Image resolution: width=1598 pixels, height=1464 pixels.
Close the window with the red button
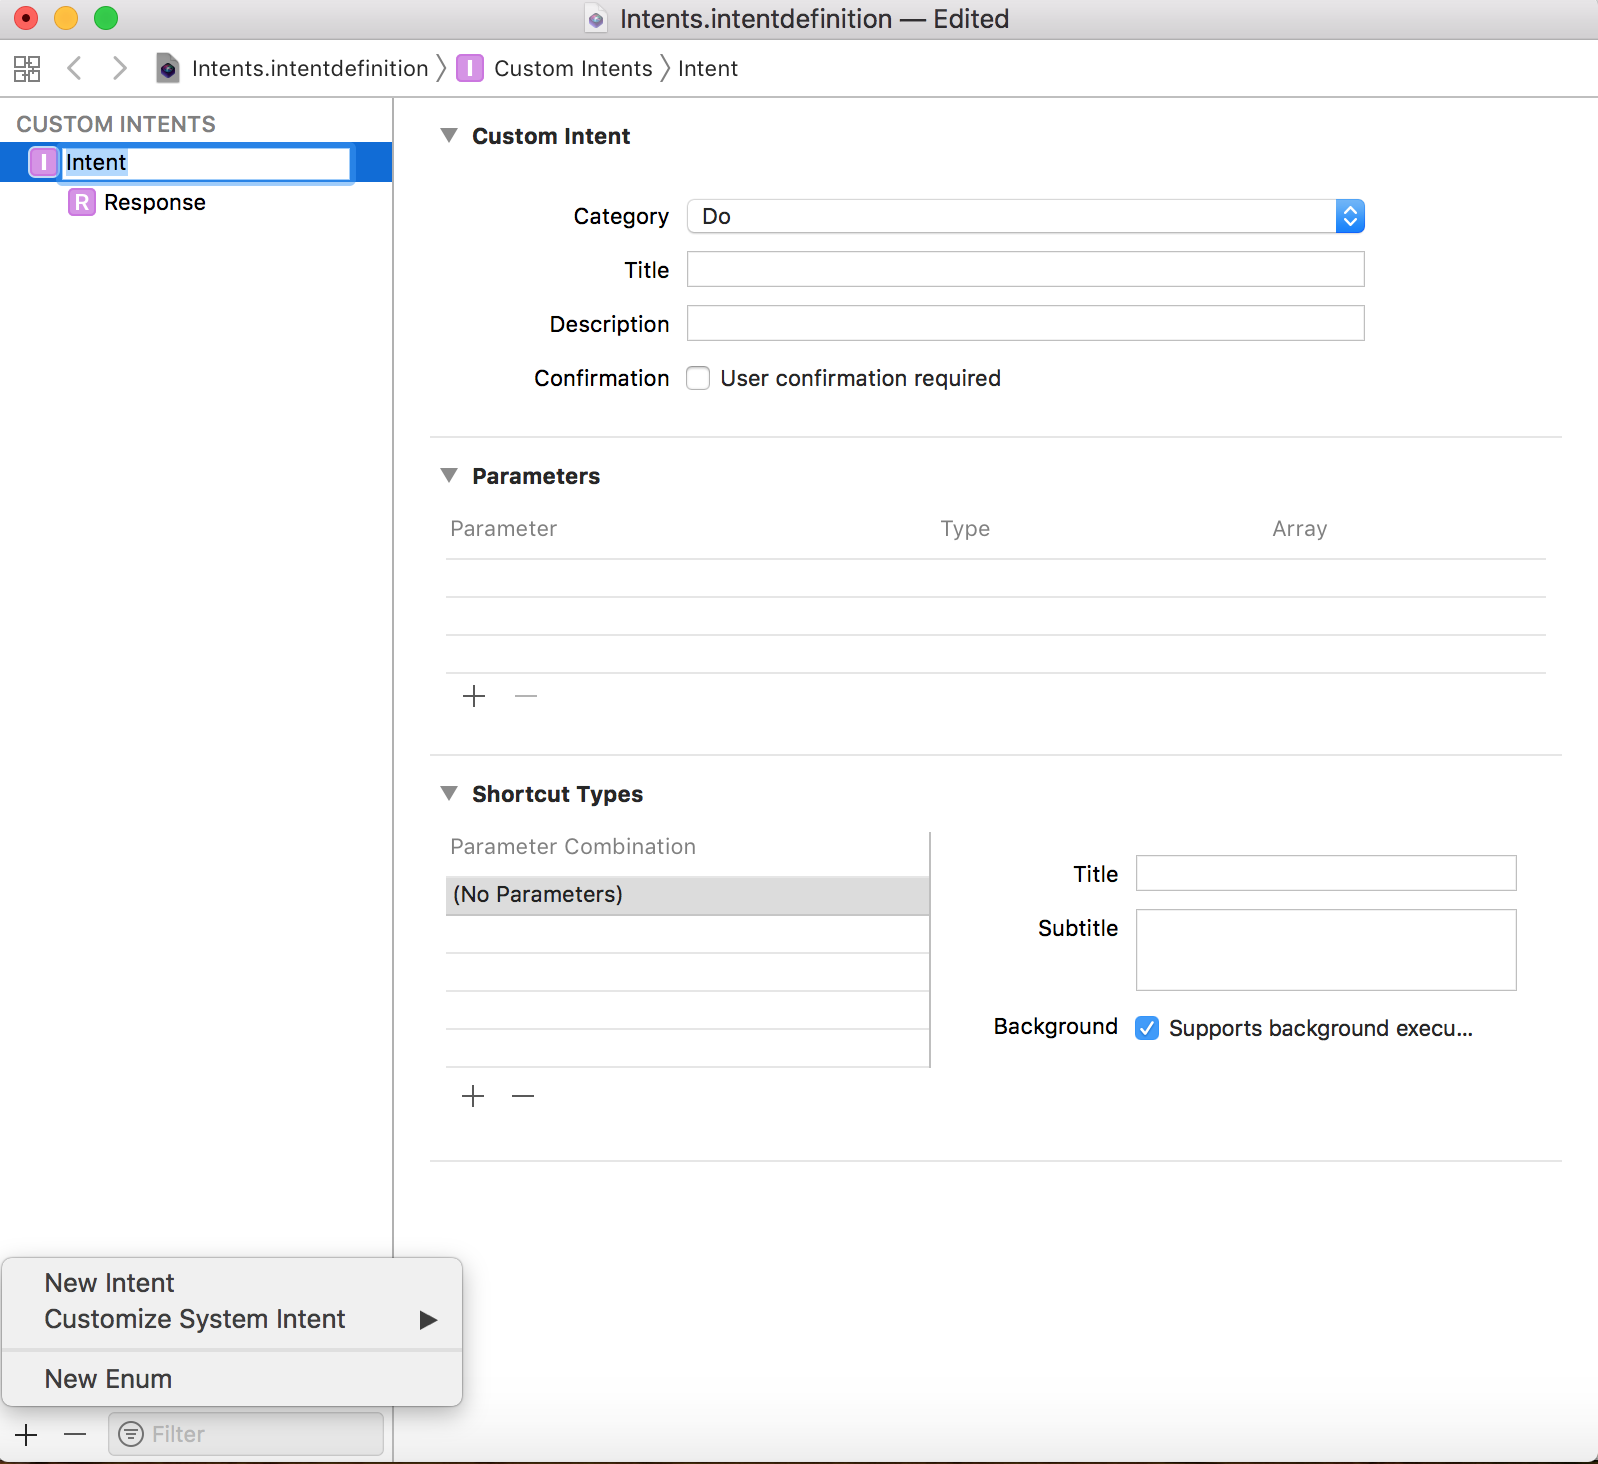coord(26,18)
